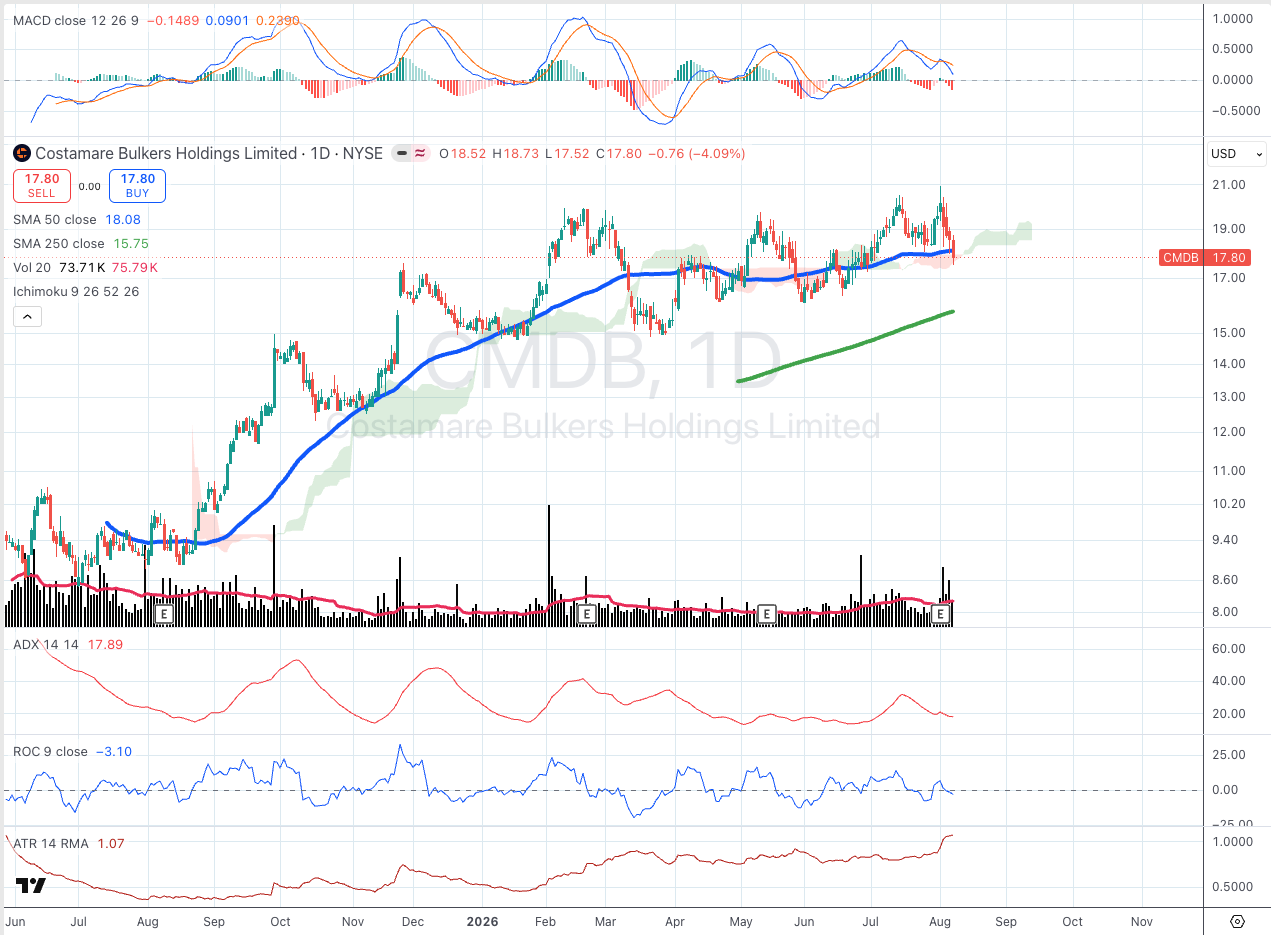
Task: Click the TradingView logo in the chart corner
Action: point(30,886)
